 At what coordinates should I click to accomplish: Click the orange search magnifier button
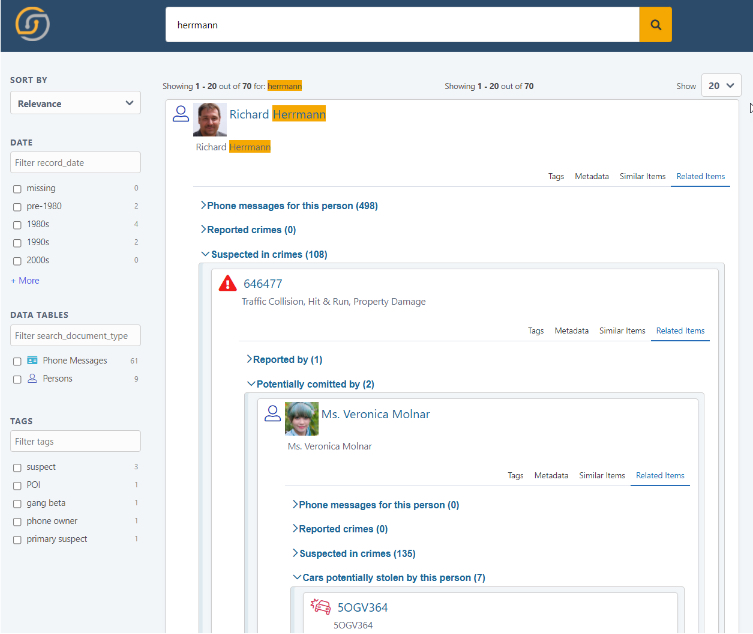tap(655, 24)
